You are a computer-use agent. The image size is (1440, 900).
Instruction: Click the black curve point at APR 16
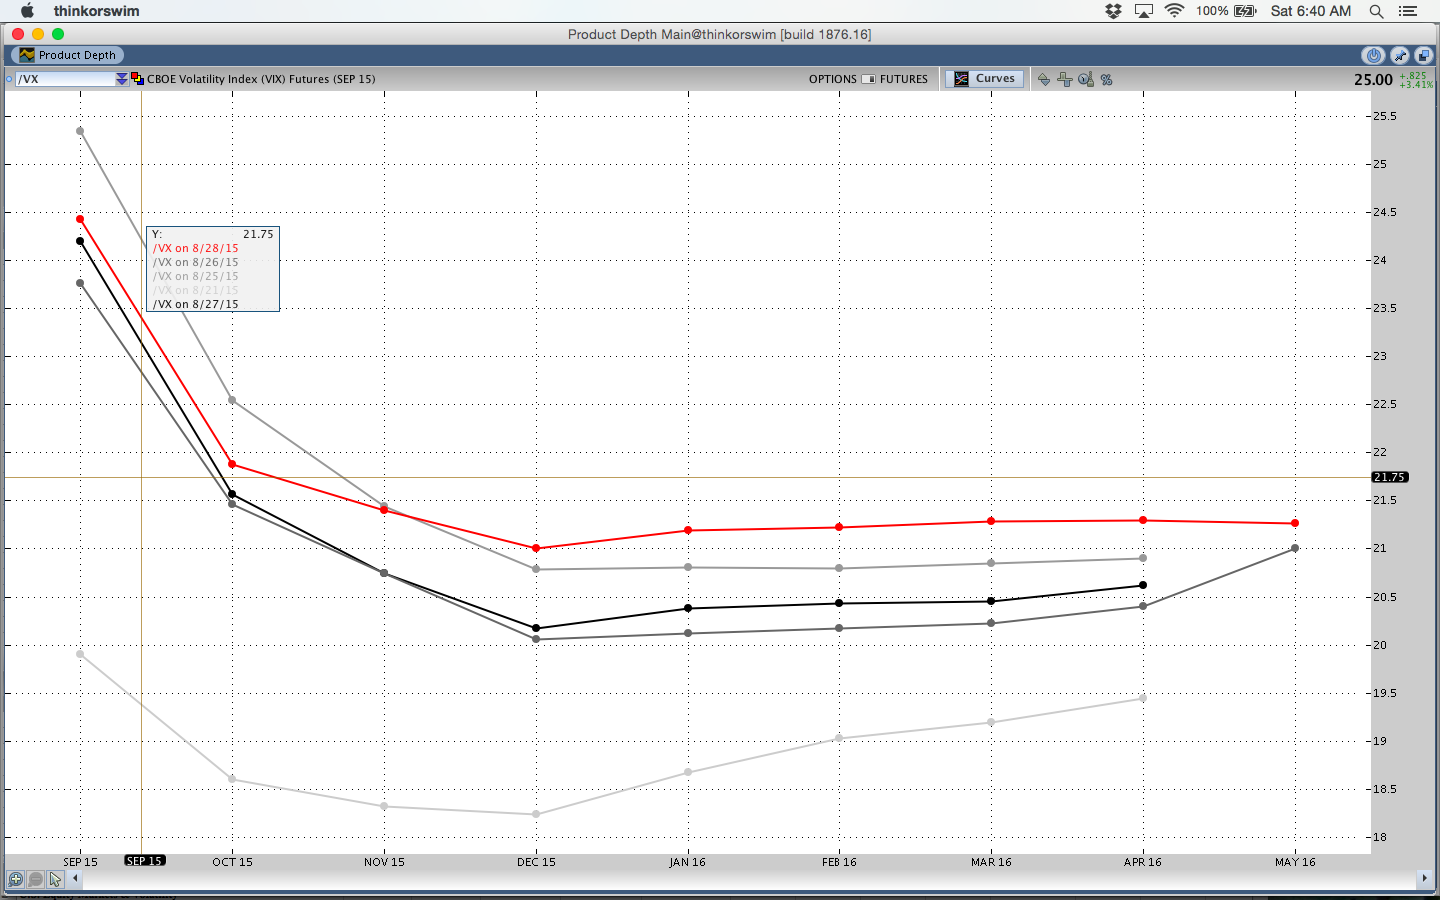(1143, 585)
